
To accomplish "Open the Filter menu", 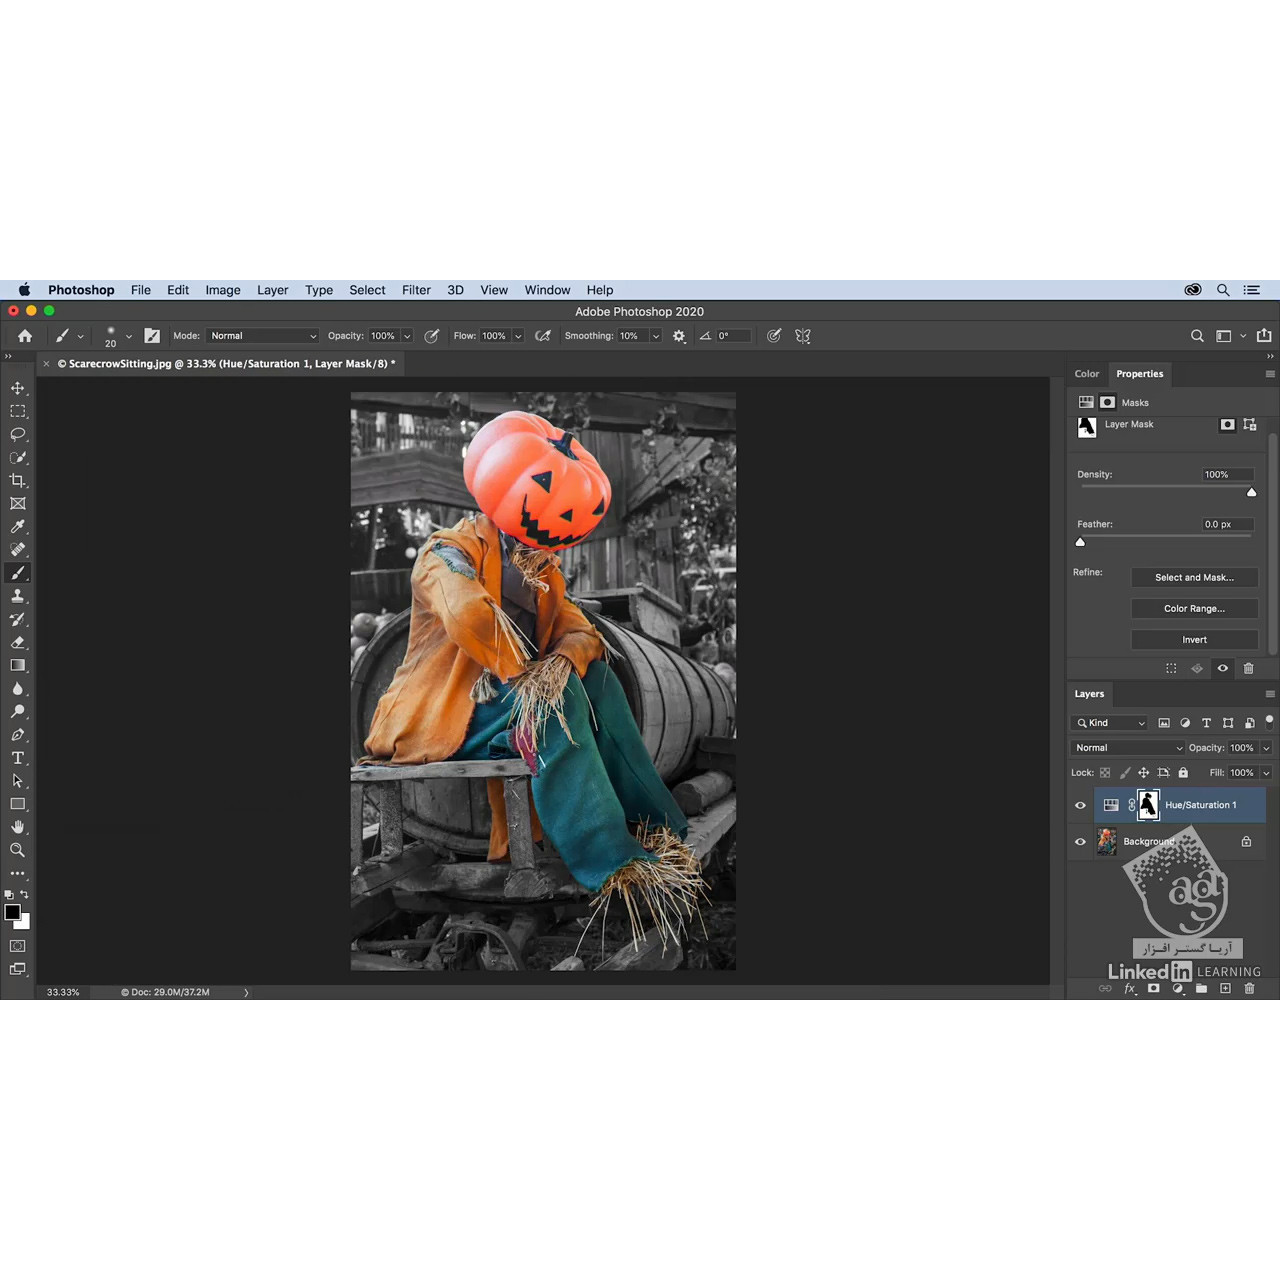I will click(x=416, y=290).
